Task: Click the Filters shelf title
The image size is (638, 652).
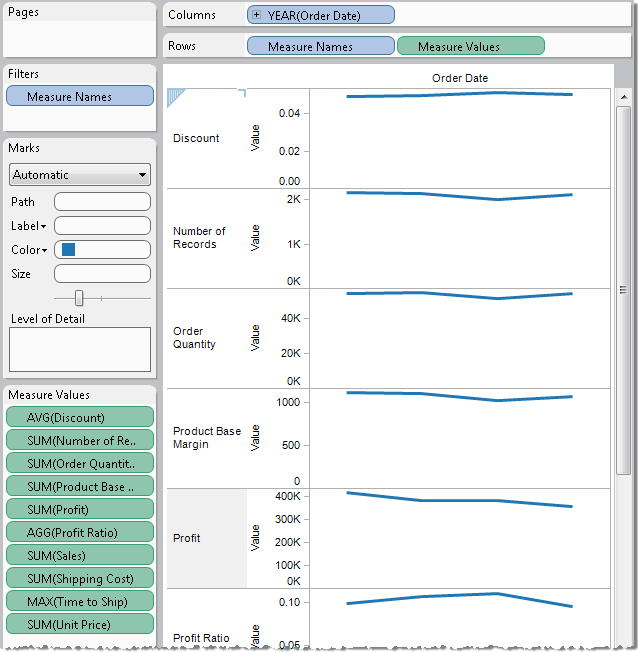Action: [23, 74]
